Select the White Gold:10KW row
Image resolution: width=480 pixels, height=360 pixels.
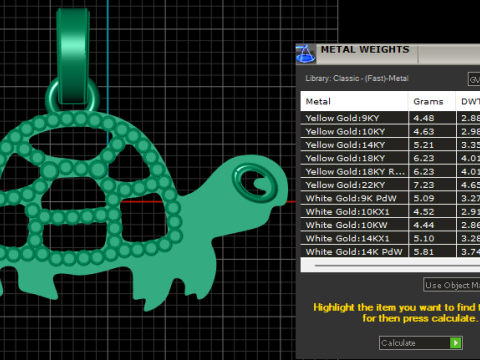pos(390,225)
